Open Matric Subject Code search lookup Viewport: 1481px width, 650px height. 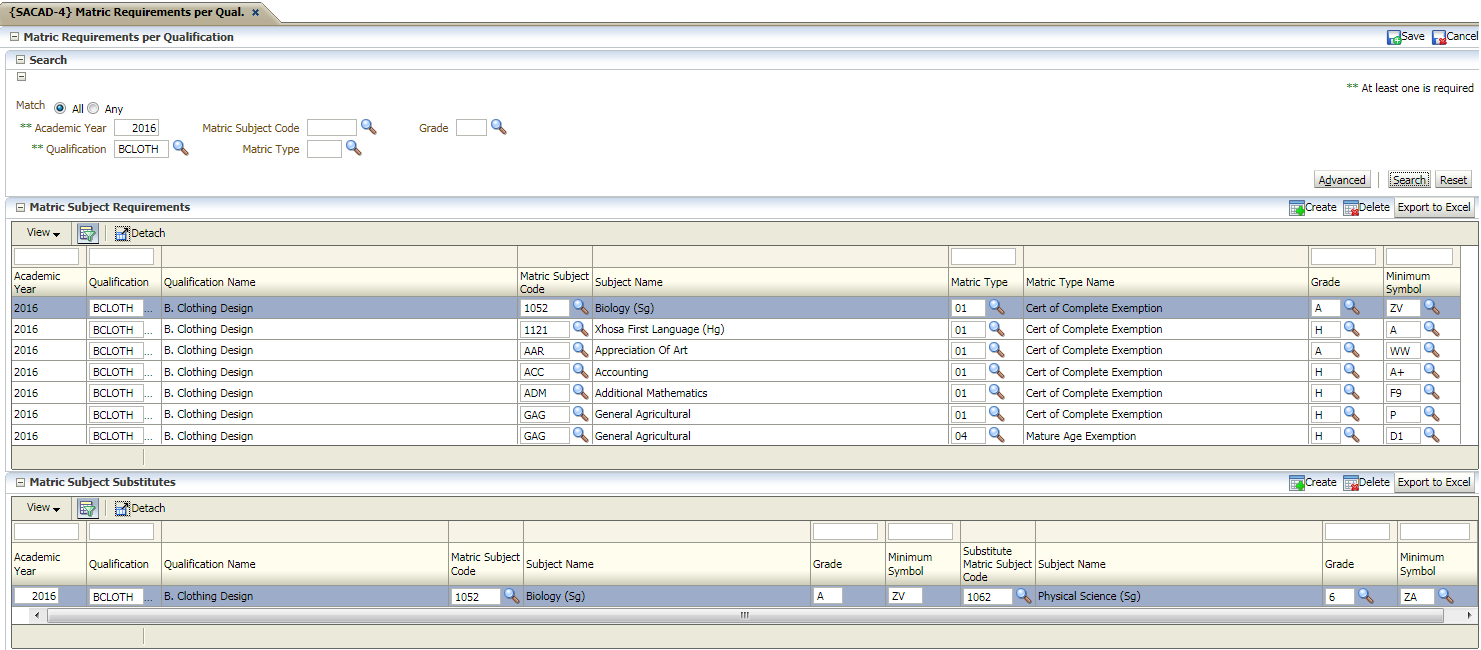(x=368, y=127)
